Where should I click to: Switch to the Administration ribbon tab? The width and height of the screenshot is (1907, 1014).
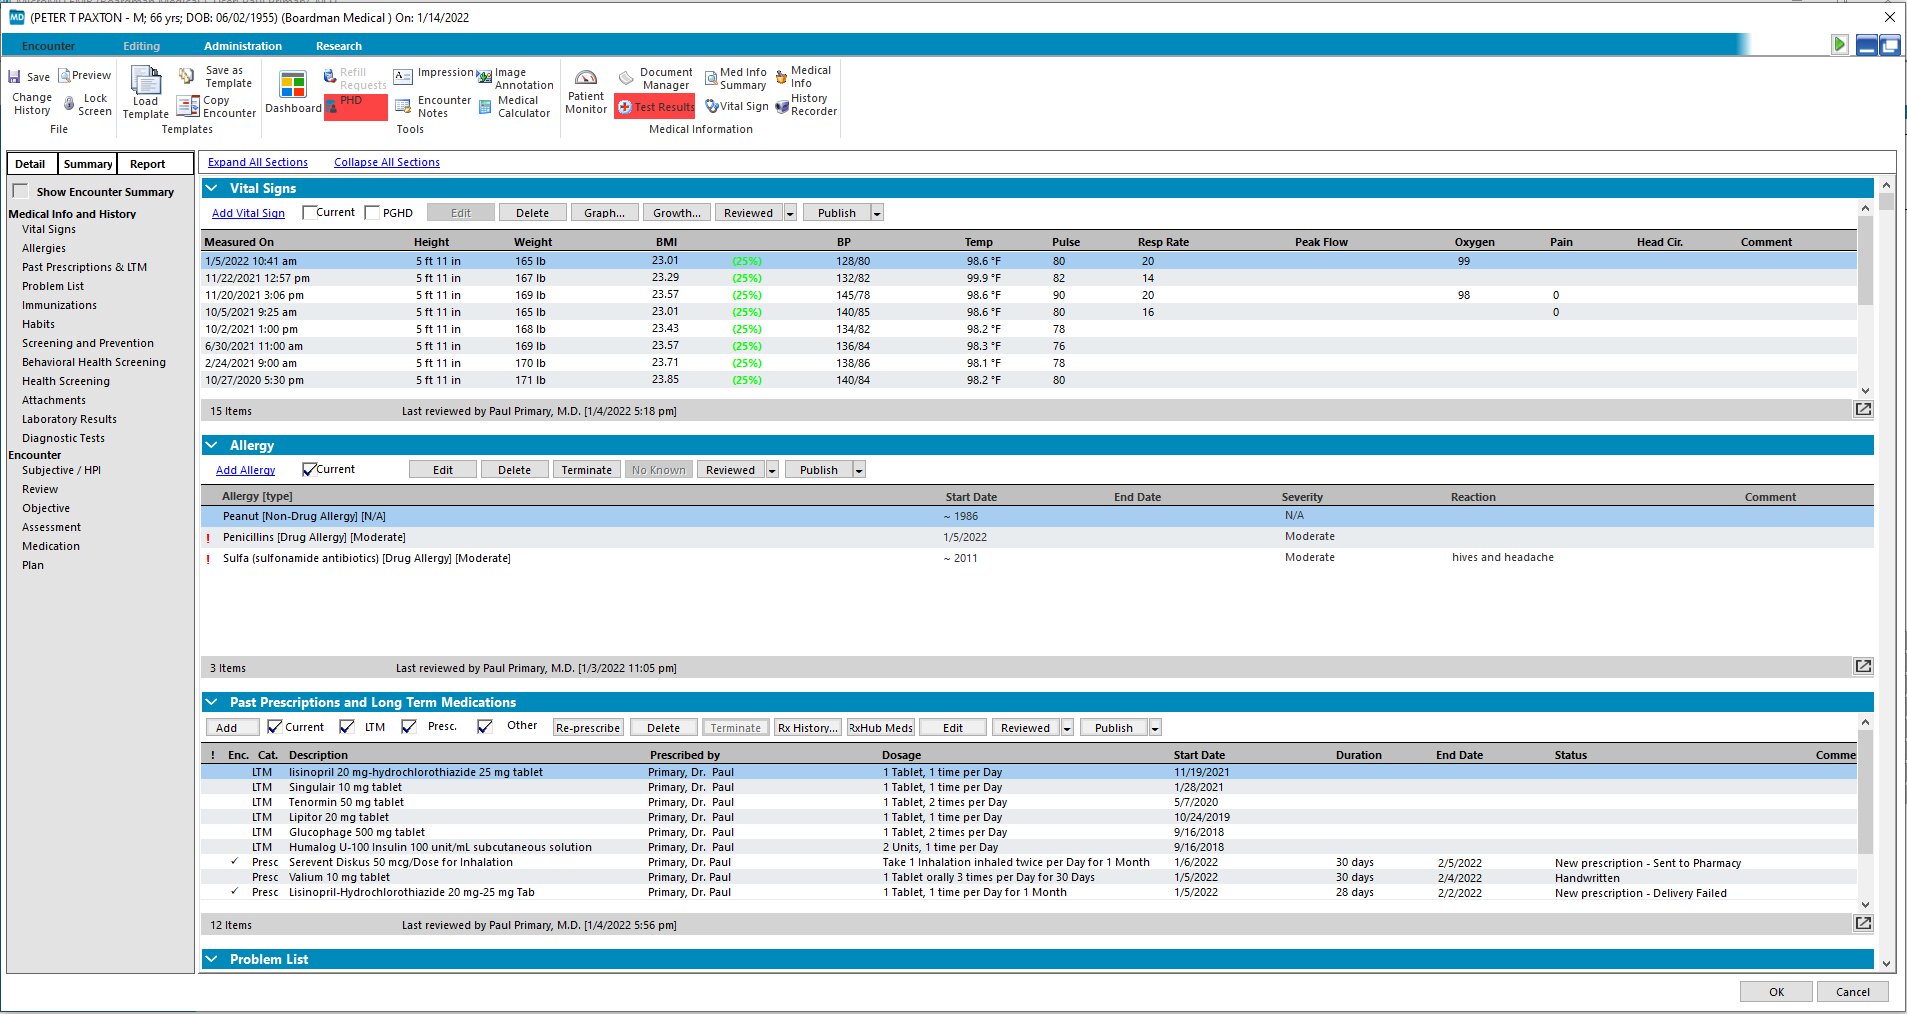click(243, 46)
